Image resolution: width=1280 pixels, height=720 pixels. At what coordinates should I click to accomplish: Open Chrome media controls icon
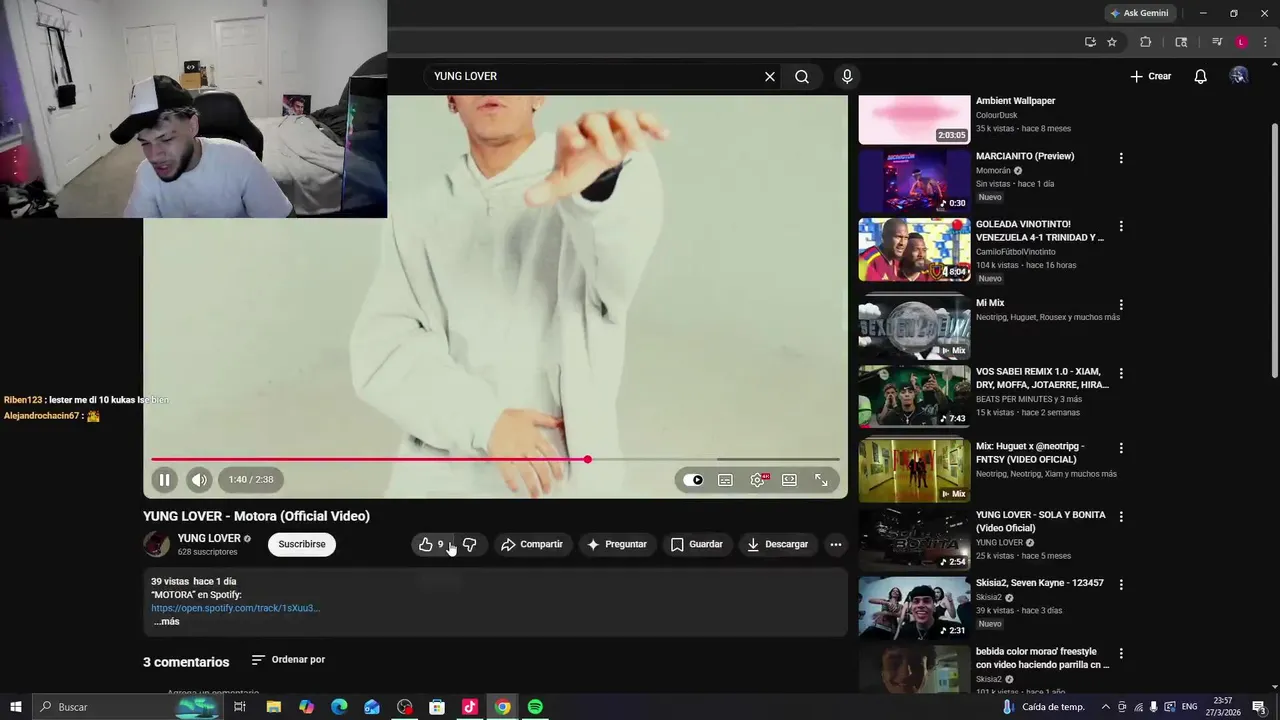coord(1217,42)
